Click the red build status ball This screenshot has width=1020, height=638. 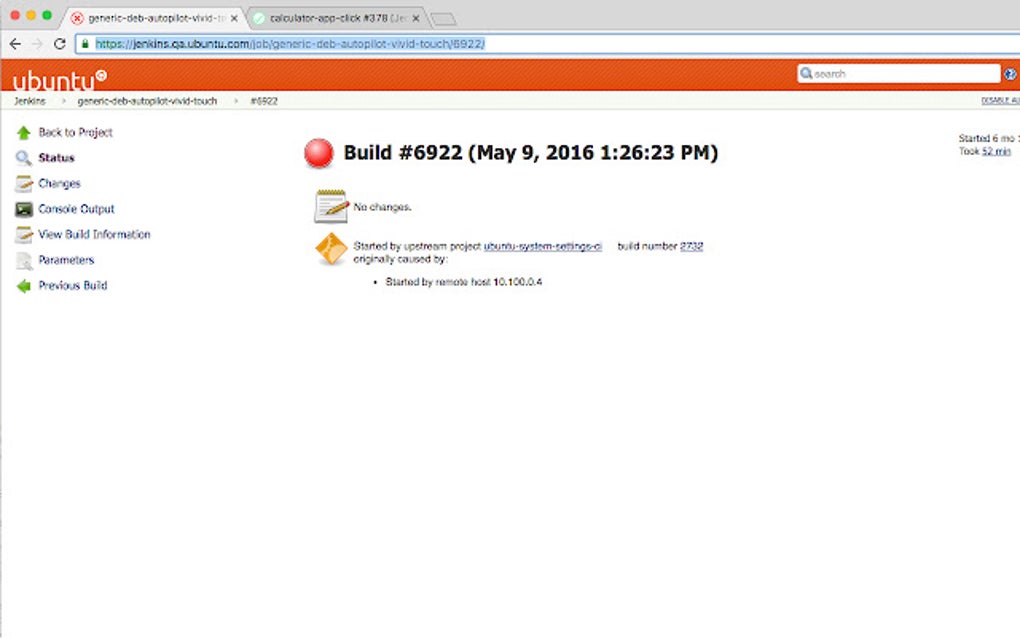click(319, 152)
